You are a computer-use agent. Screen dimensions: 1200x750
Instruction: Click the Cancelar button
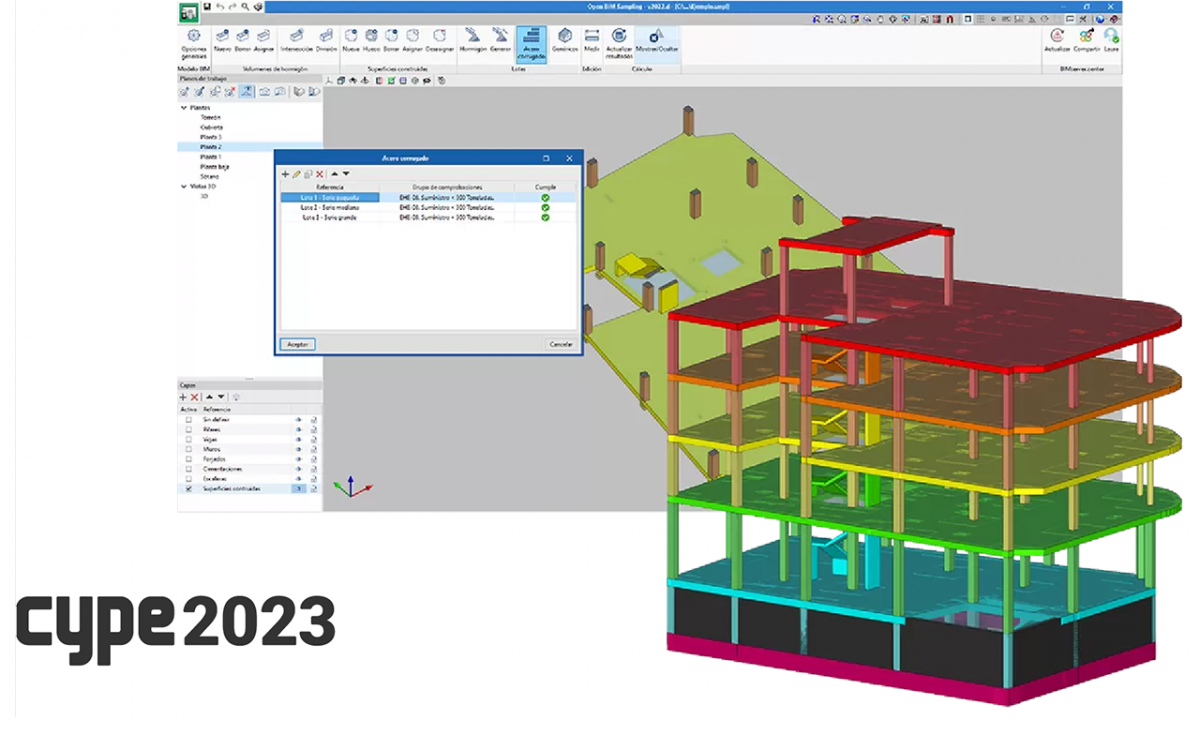pyautogui.click(x=561, y=344)
